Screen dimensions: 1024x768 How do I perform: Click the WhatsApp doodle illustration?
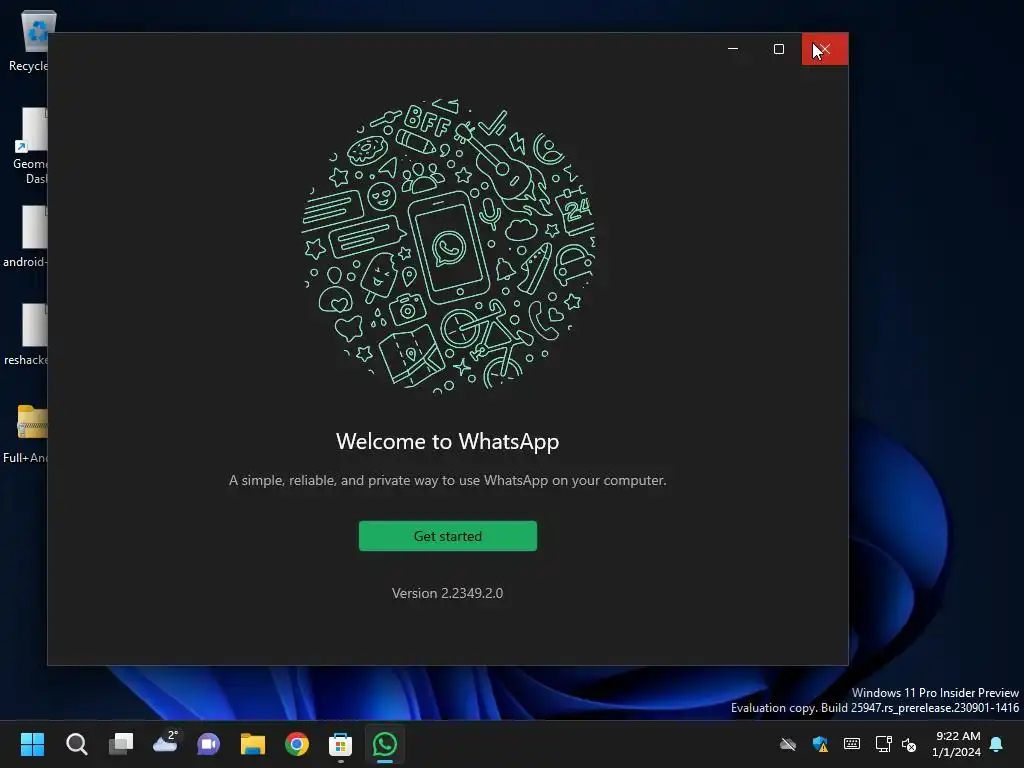(x=448, y=245)
